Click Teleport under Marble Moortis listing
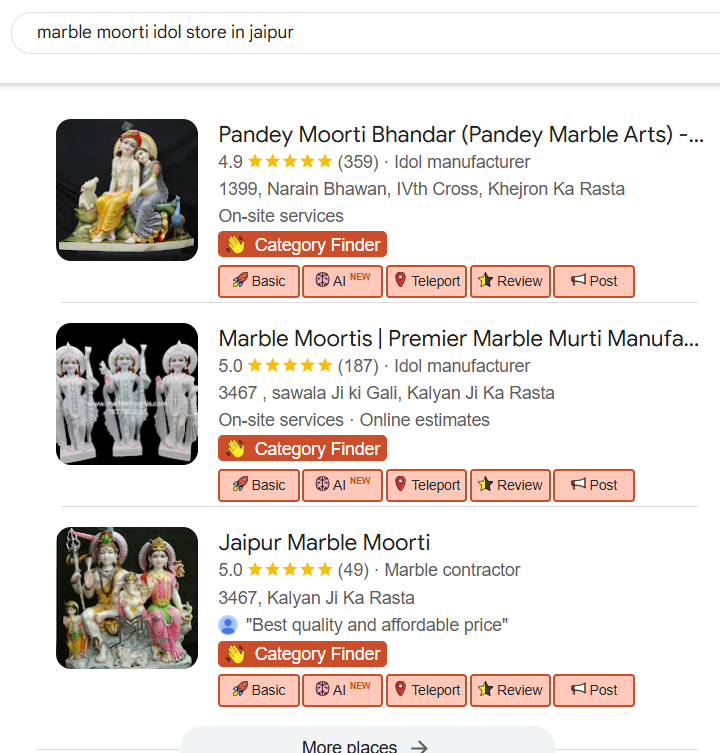The height and width of the screenshot is (753, 720). 426,485
